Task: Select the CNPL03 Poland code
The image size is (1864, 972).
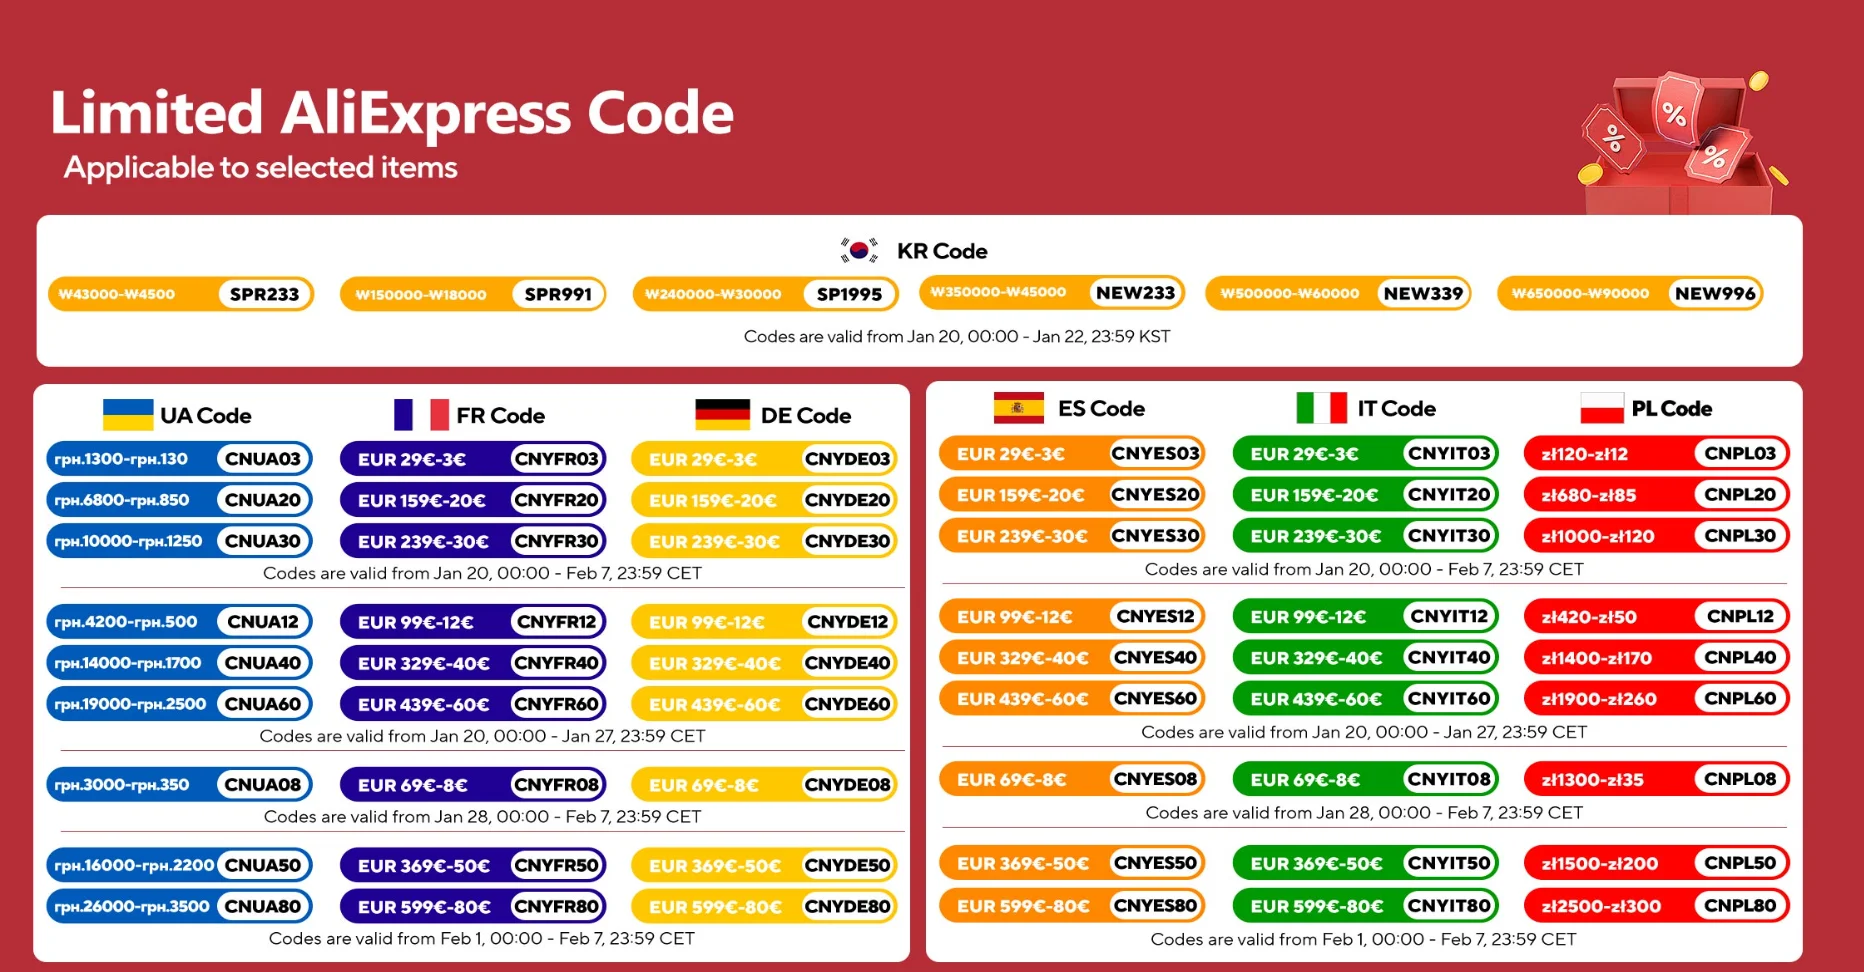Action: (1657, 454)
